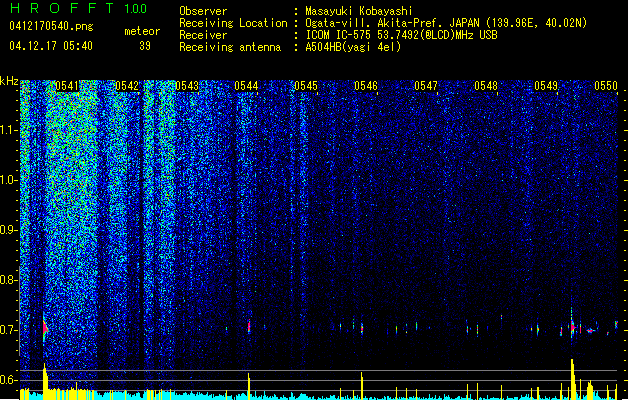Click the 0546 time marker
Viewport: 629px width, 400px height.
coord(366,86)
